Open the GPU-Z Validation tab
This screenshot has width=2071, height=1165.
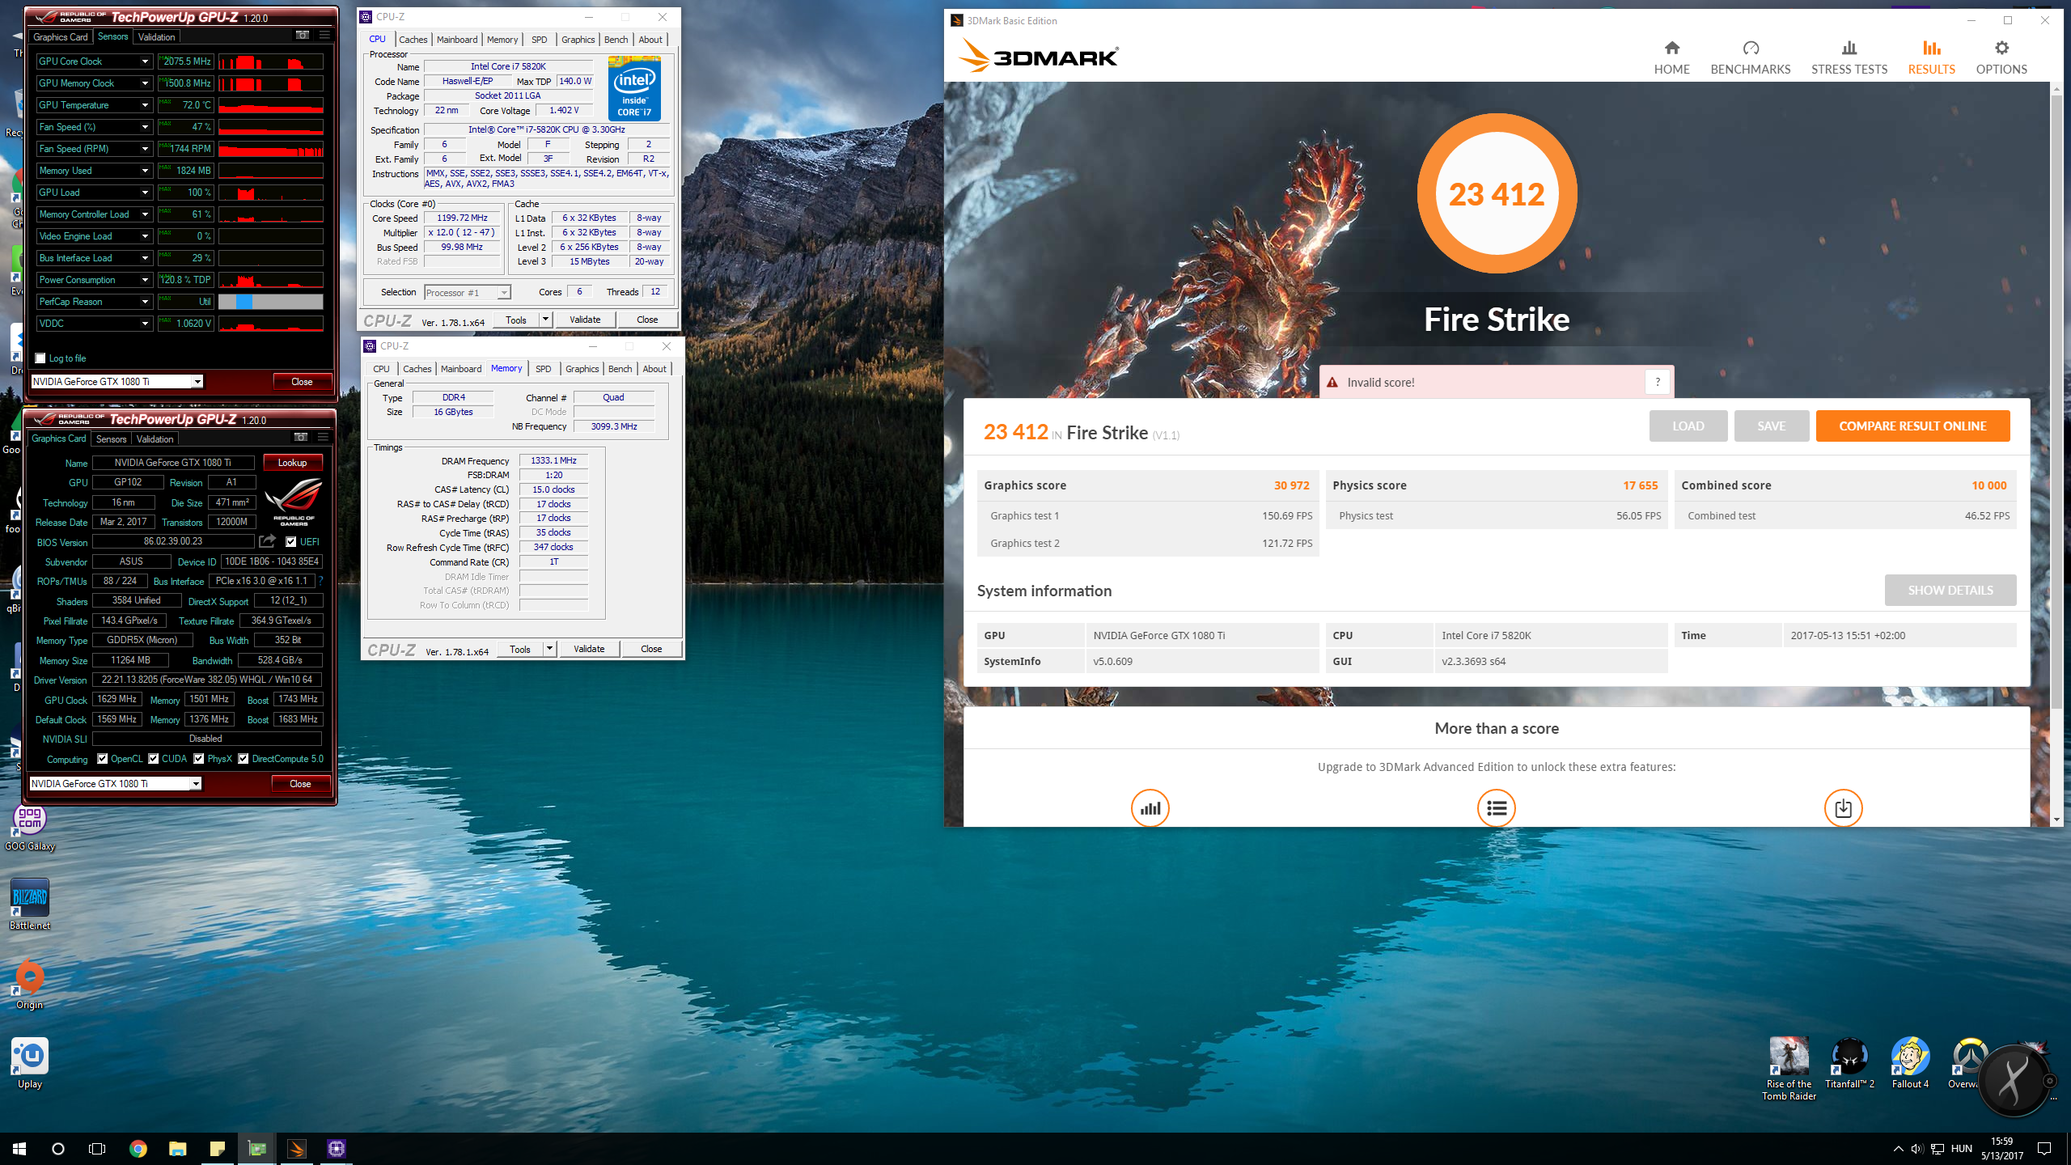[156, 37]
